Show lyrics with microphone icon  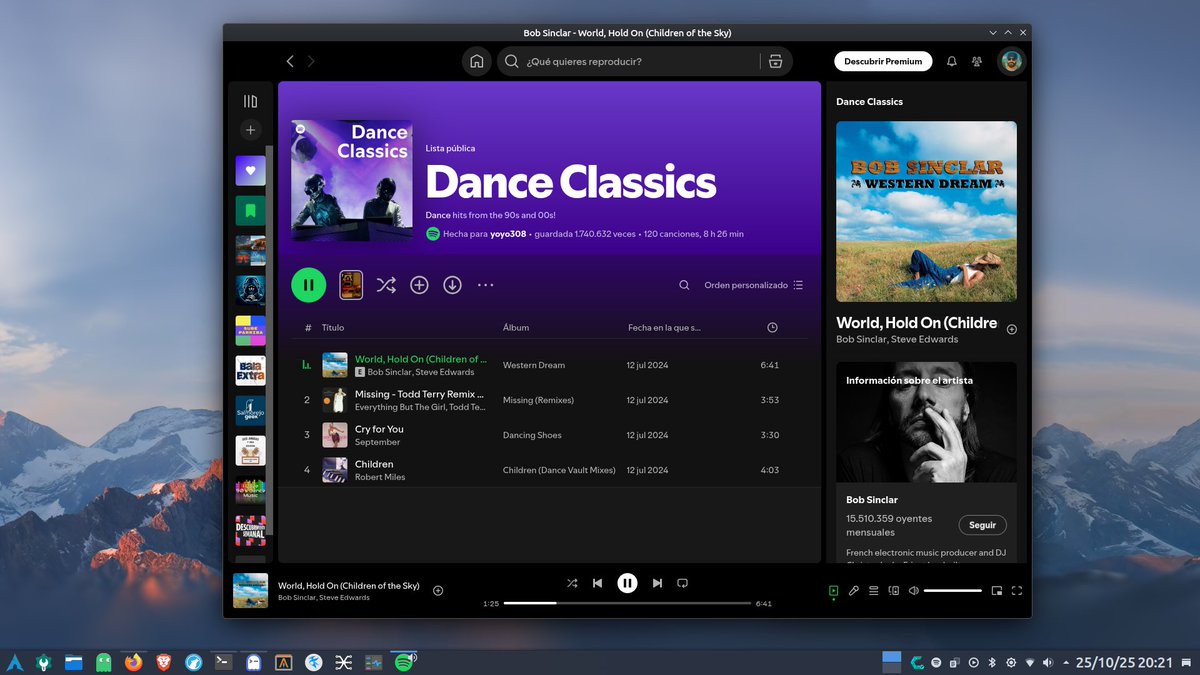[854, 591]
